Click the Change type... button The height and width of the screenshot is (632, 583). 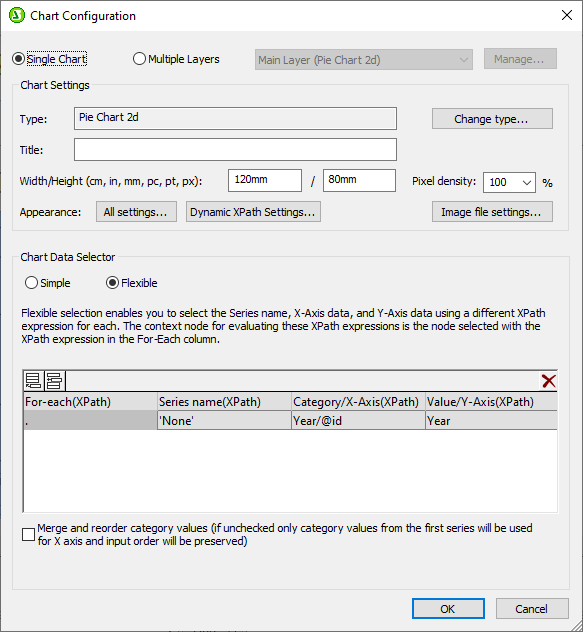[492, 118]
